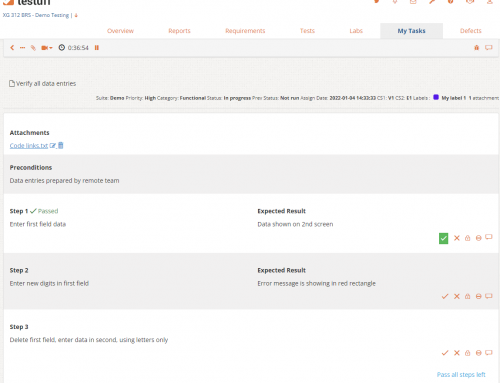The width and height of the screenshot is (500, 383).
Task: Mark Step 2 as failed
Action: (x=457, y=296)
